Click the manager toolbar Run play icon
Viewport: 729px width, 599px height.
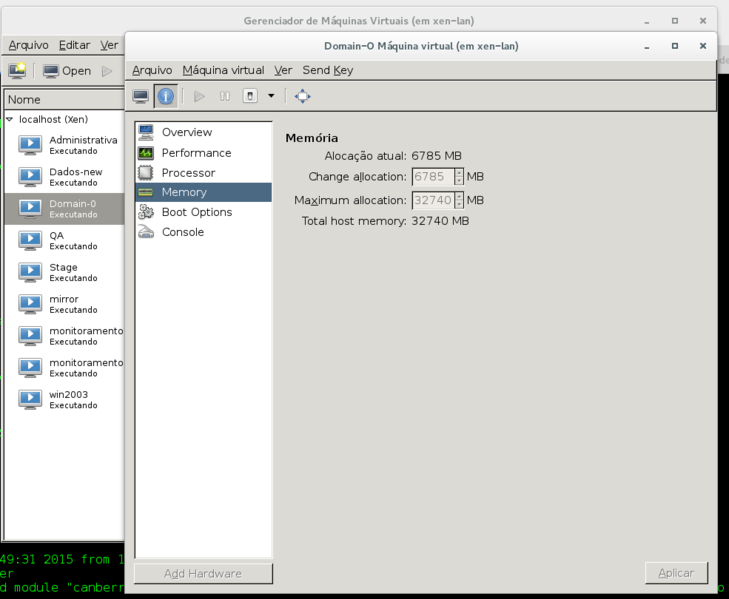107,71
